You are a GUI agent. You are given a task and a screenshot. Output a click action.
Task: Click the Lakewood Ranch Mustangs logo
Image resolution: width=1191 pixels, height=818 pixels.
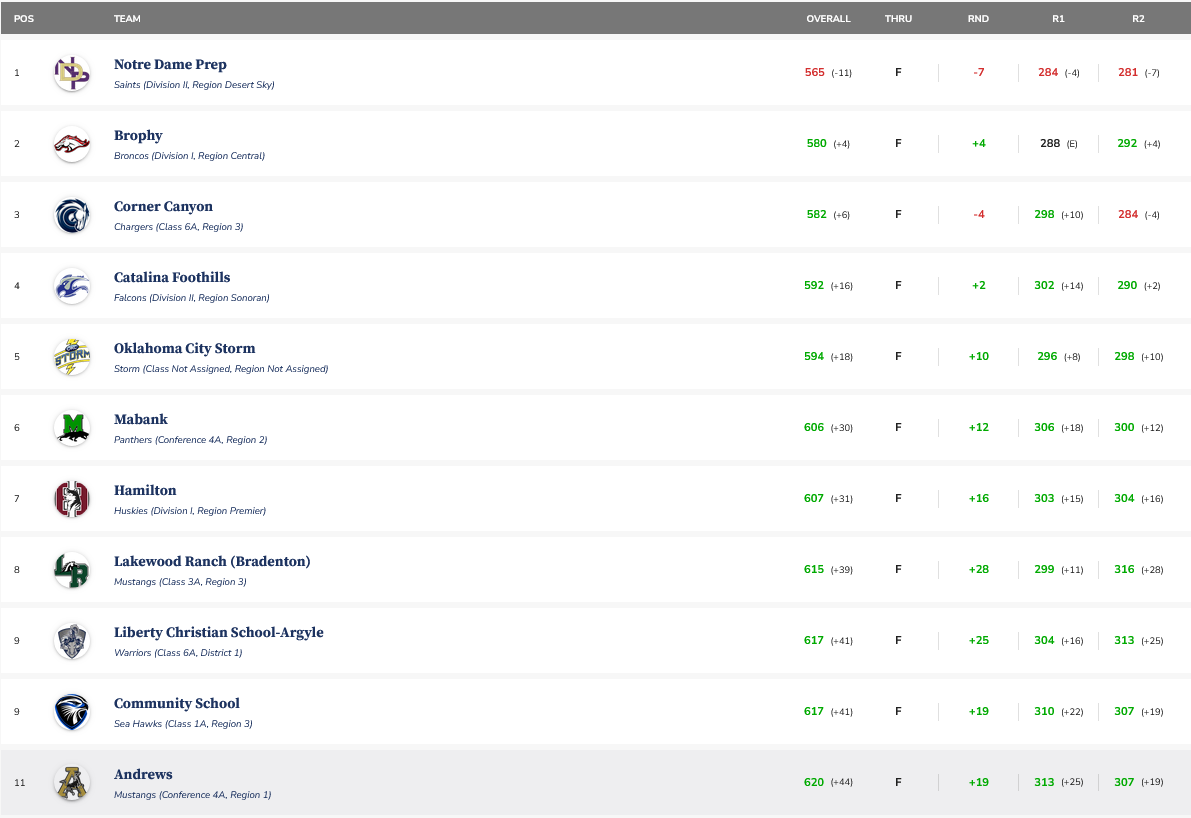(72, 570)
